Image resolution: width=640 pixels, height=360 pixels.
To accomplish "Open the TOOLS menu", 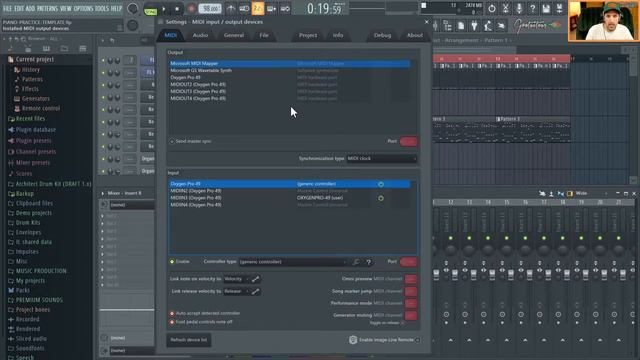I will (102, 9).
